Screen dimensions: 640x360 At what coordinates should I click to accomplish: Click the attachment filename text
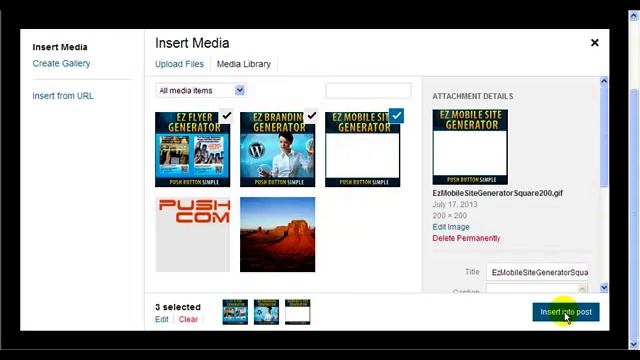pyautogui.click(x=498, y=193)
